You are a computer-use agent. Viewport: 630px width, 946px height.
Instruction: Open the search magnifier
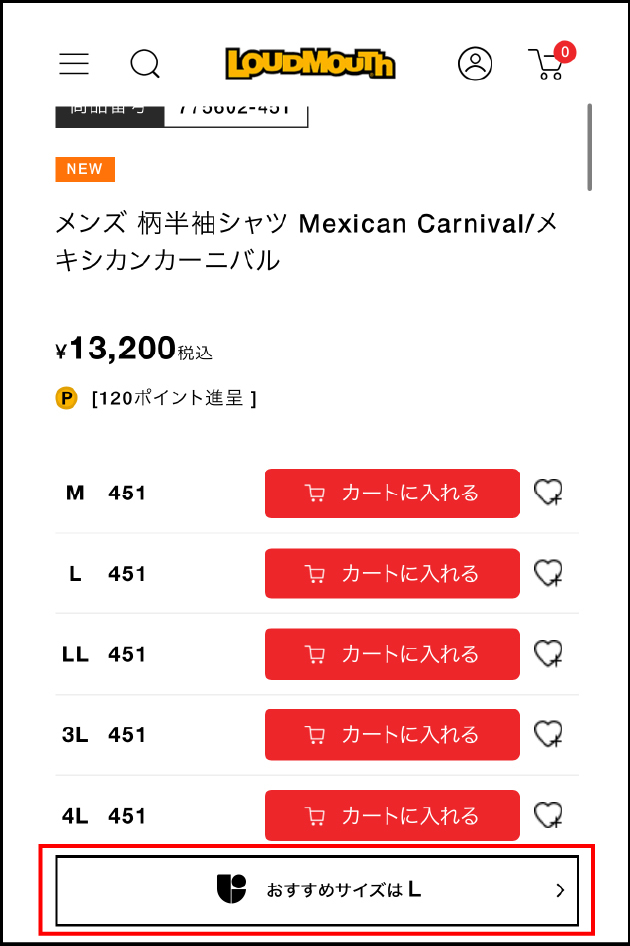tap(145, 64)
